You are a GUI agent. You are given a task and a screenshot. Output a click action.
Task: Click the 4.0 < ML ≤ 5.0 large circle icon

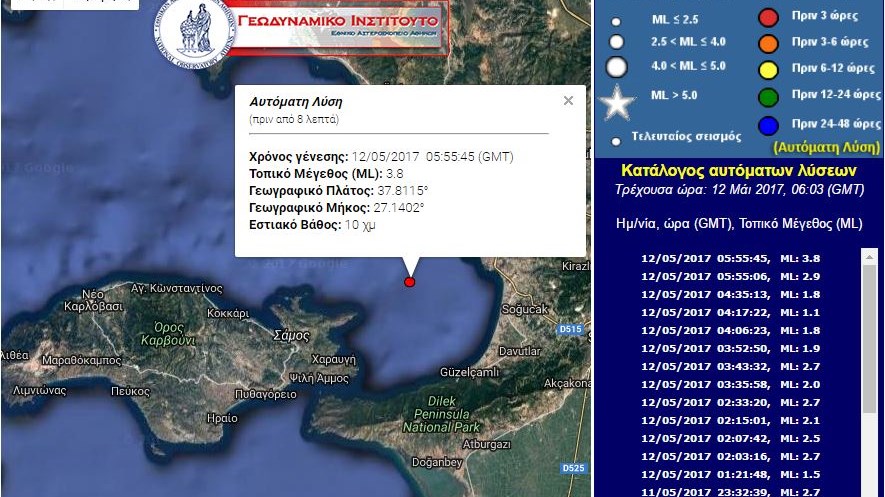[616, 67]
